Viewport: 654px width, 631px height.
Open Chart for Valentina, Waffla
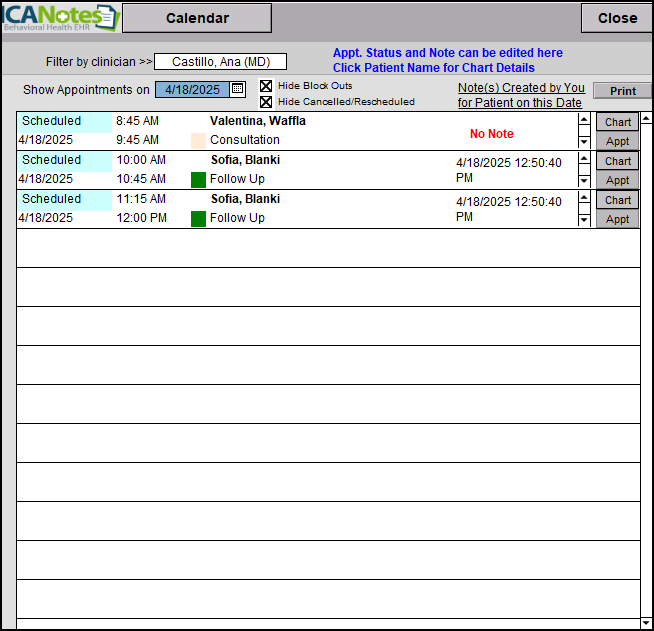[x=617, y=122]
